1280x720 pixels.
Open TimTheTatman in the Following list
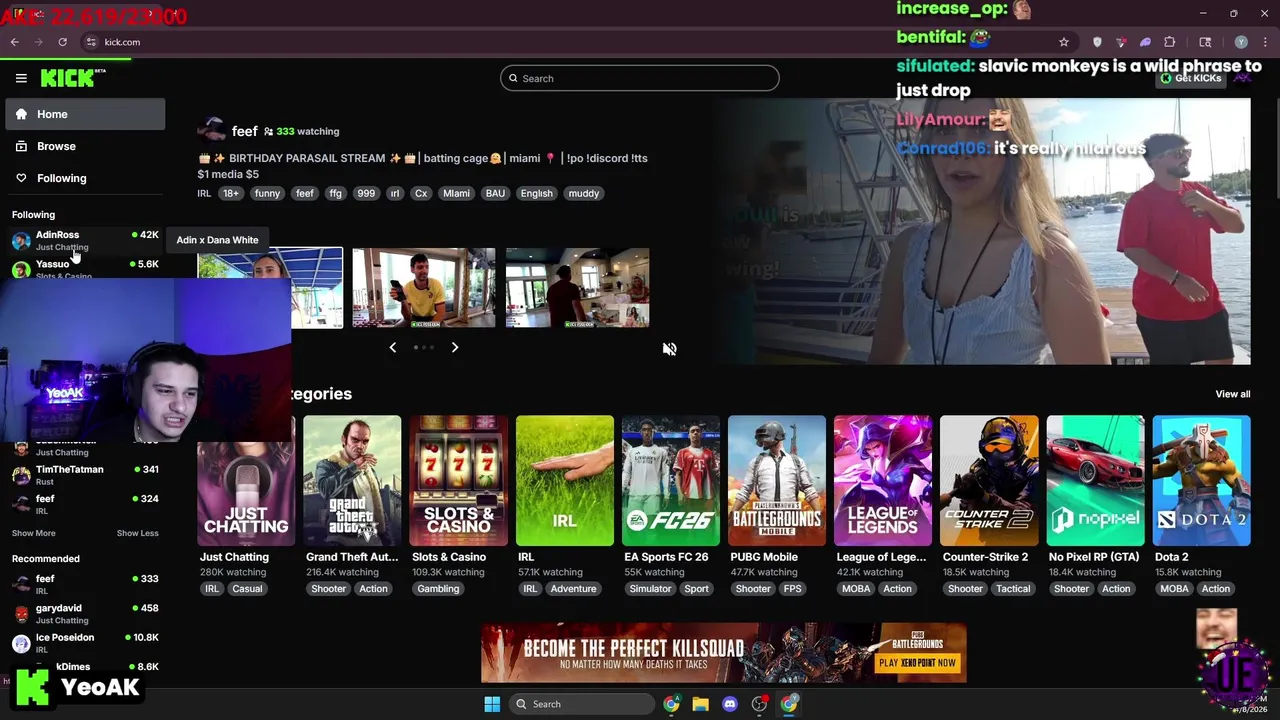click(x=85, y=474)
